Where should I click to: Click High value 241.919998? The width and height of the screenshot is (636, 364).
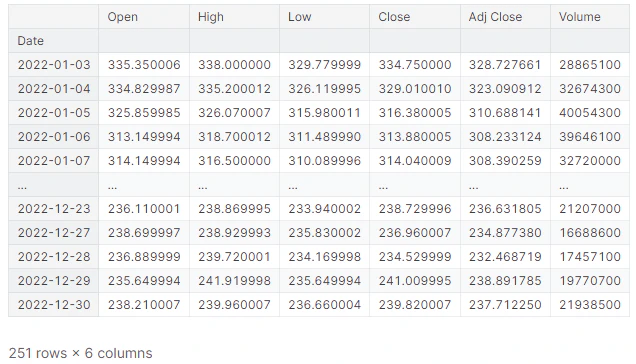point(234,280)
